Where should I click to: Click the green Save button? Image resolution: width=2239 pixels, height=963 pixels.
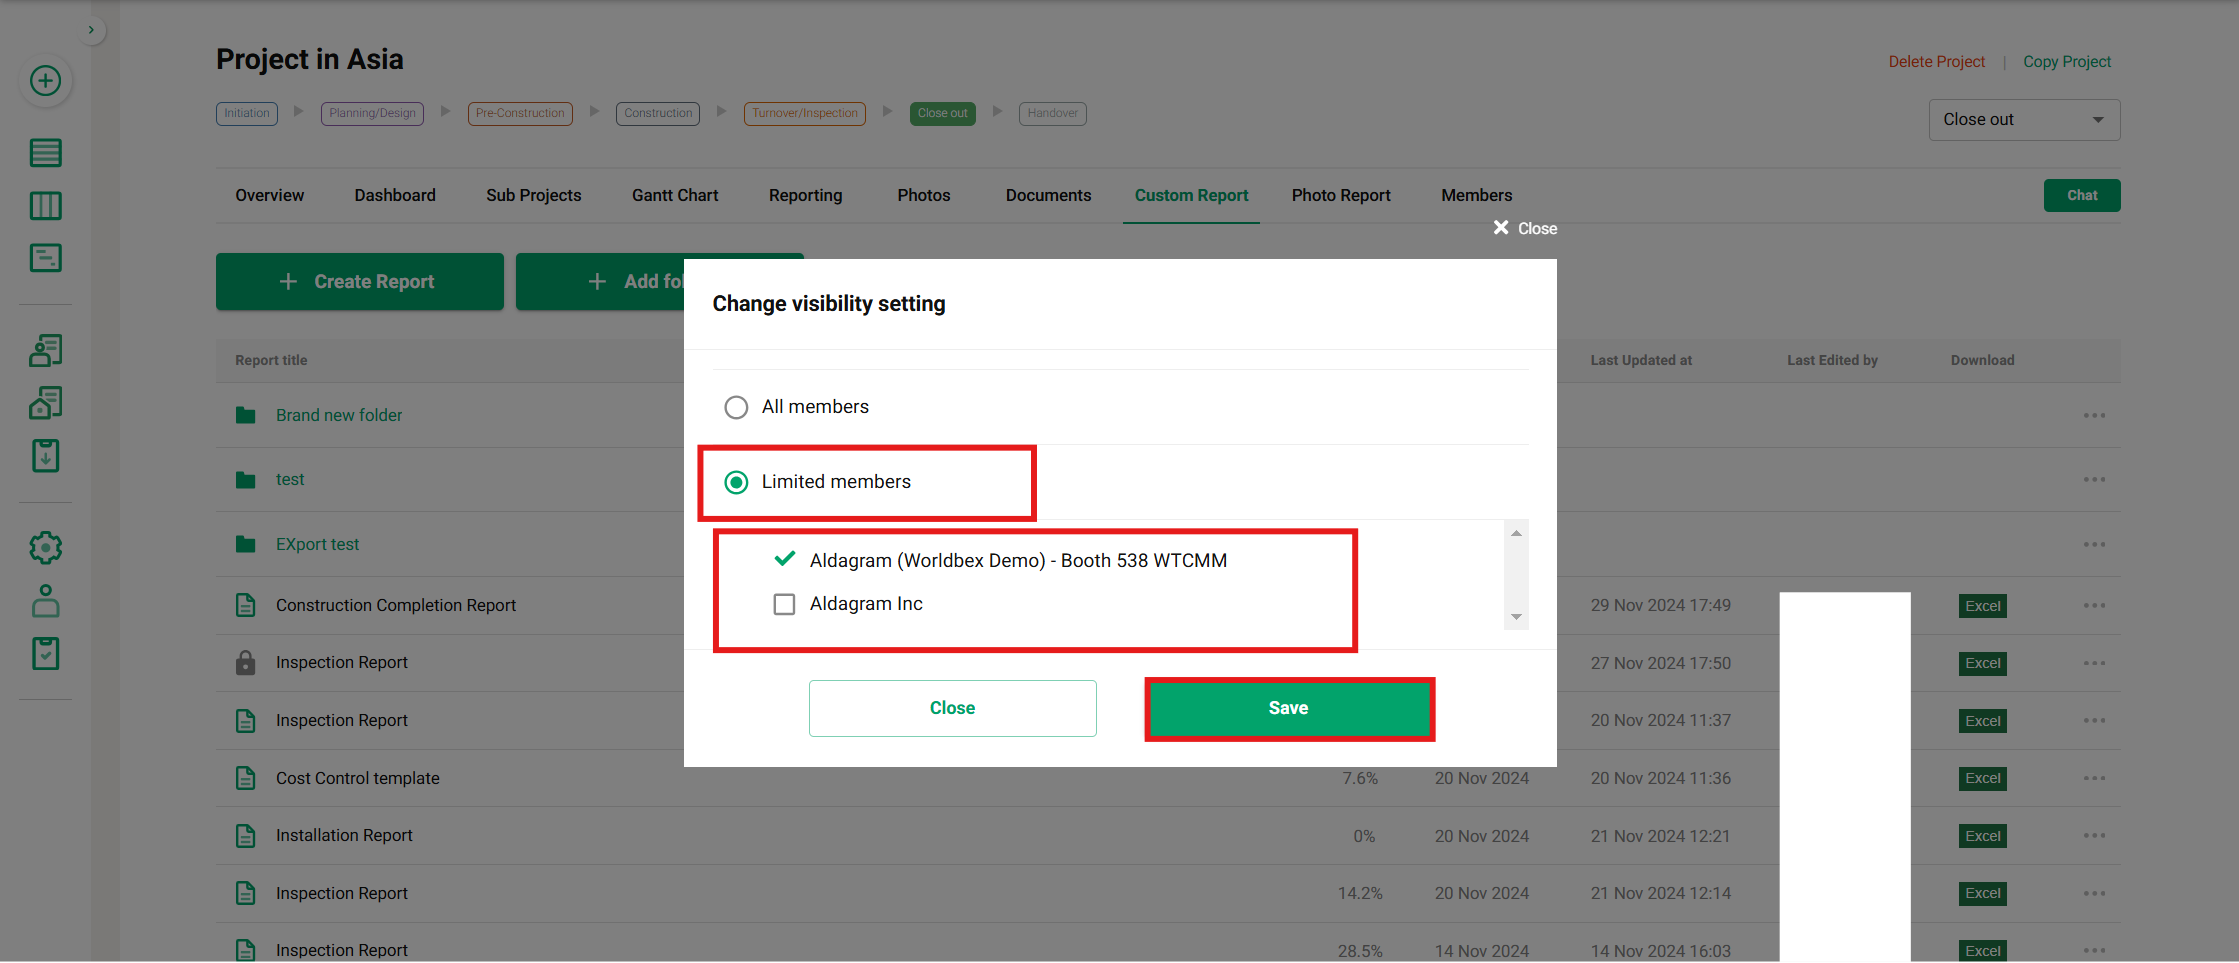(1288, 708)
